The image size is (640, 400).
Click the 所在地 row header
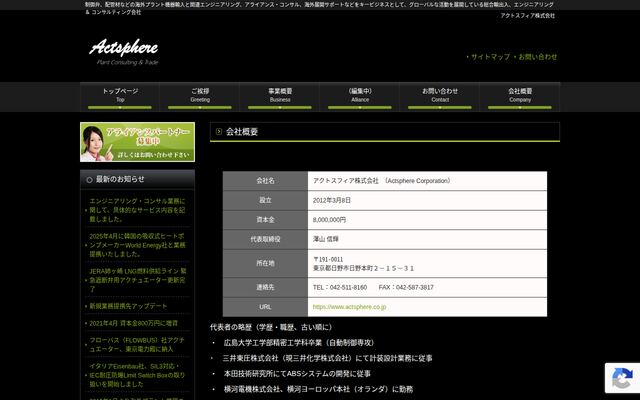(265, 264)
